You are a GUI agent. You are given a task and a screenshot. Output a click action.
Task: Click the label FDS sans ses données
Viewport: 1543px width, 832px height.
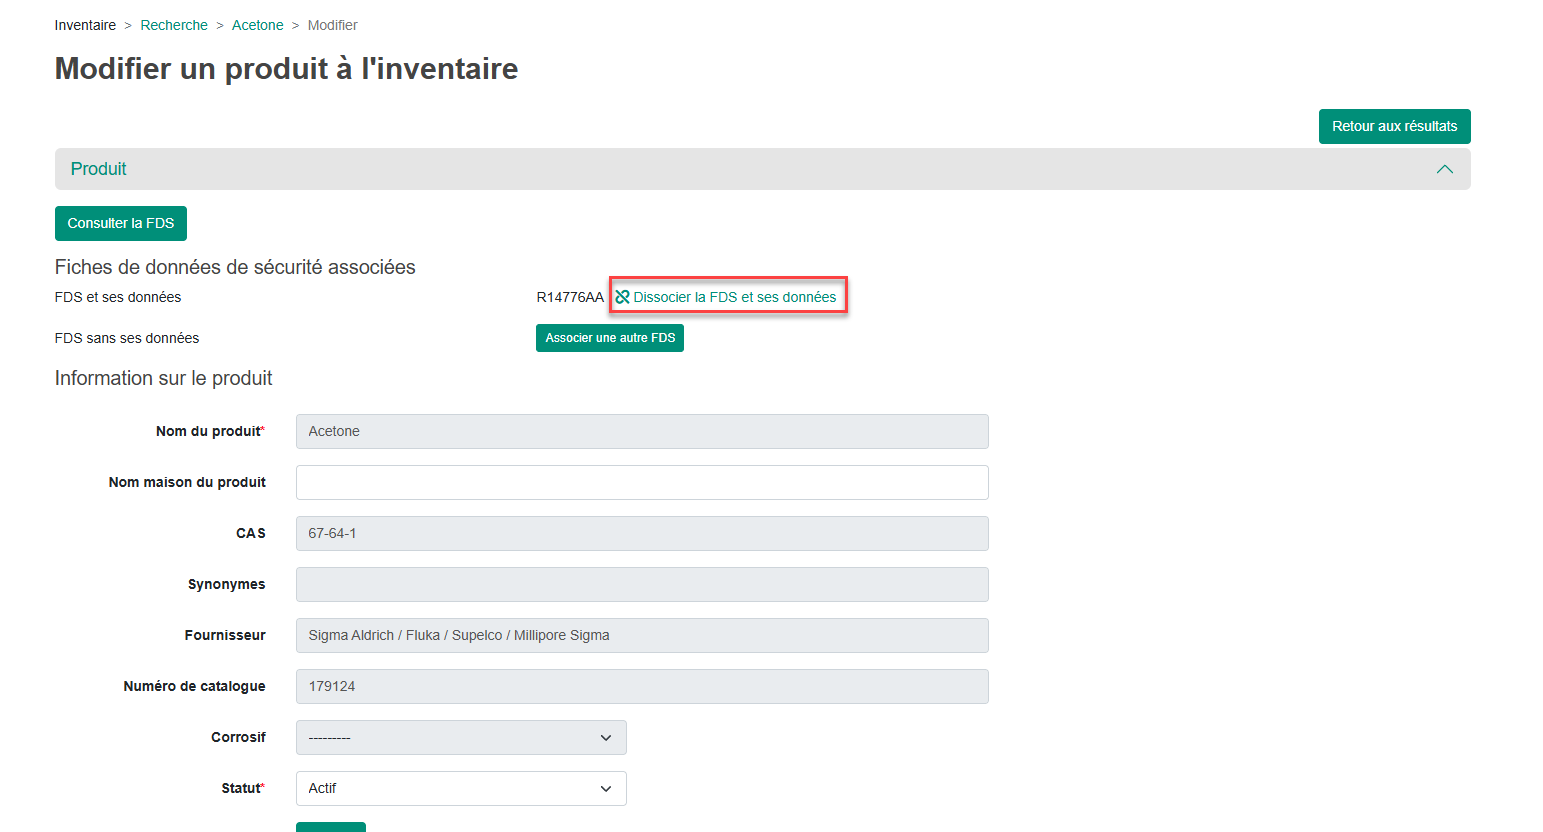coord(127,338)
